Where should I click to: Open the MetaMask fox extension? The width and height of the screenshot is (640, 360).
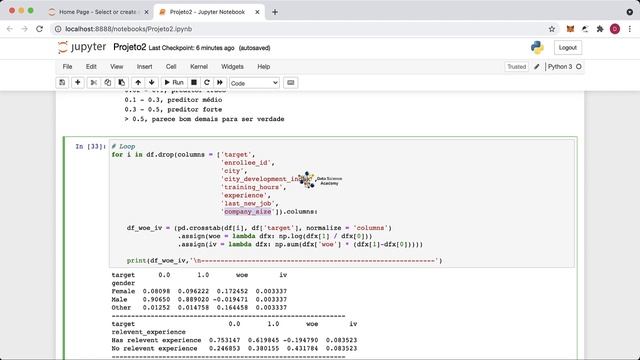click(570, 29)
